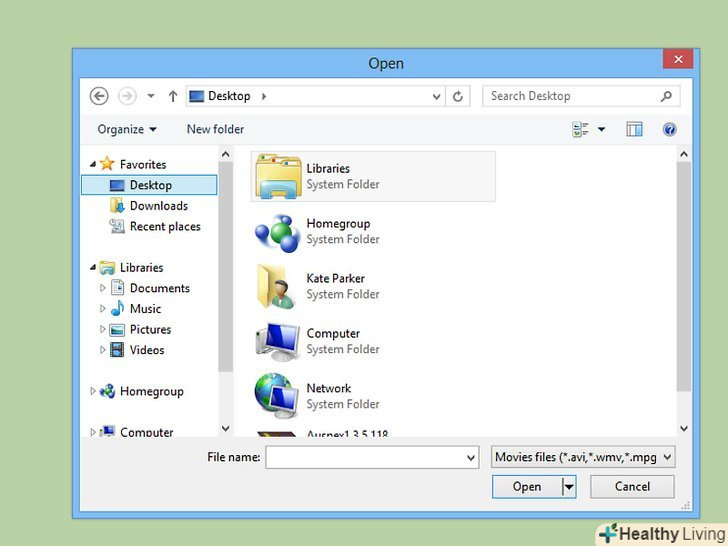Open Movies files type dropdown
728x546 pixels.
[583, 457]
